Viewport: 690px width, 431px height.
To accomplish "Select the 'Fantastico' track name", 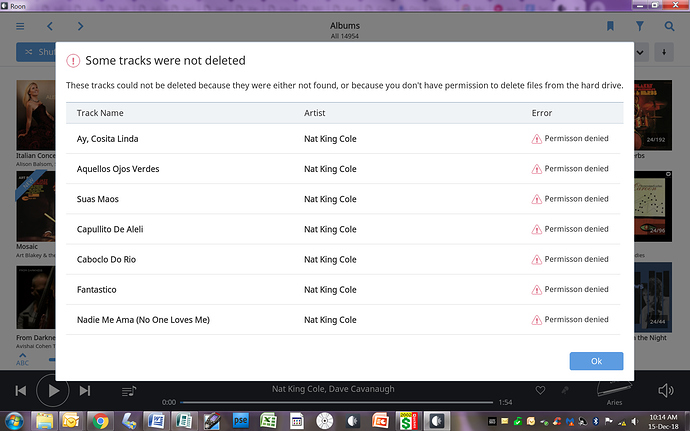I will tap(97, 290).
